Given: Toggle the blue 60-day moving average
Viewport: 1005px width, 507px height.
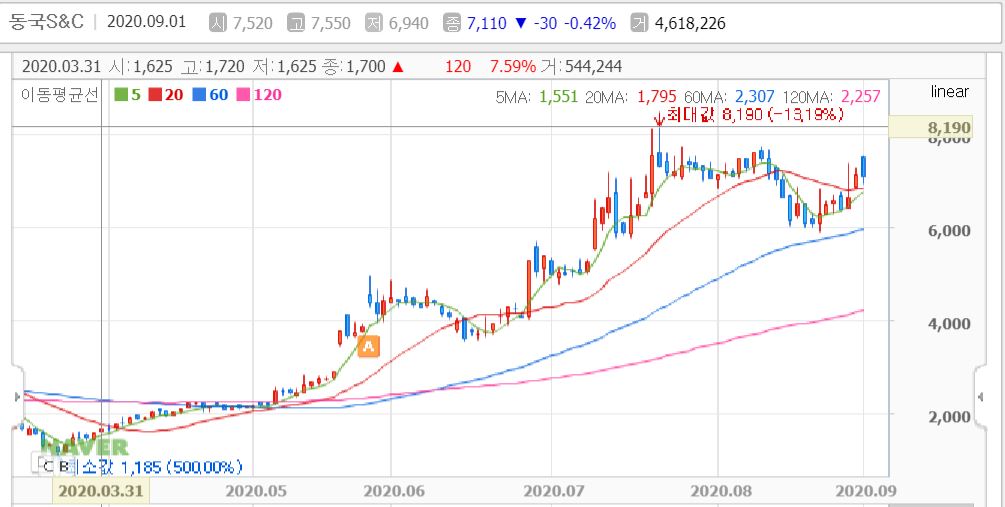Looking at the screenshot, I should (x=210, y=95).
